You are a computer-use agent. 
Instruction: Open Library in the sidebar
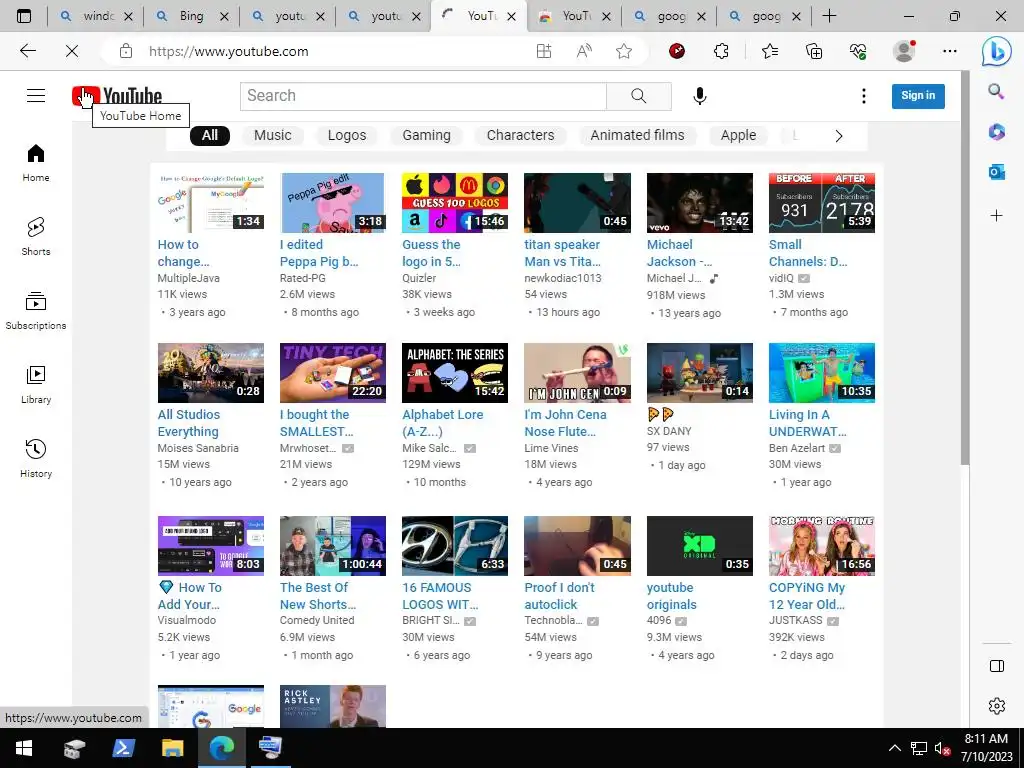click(x=36, y=385)
